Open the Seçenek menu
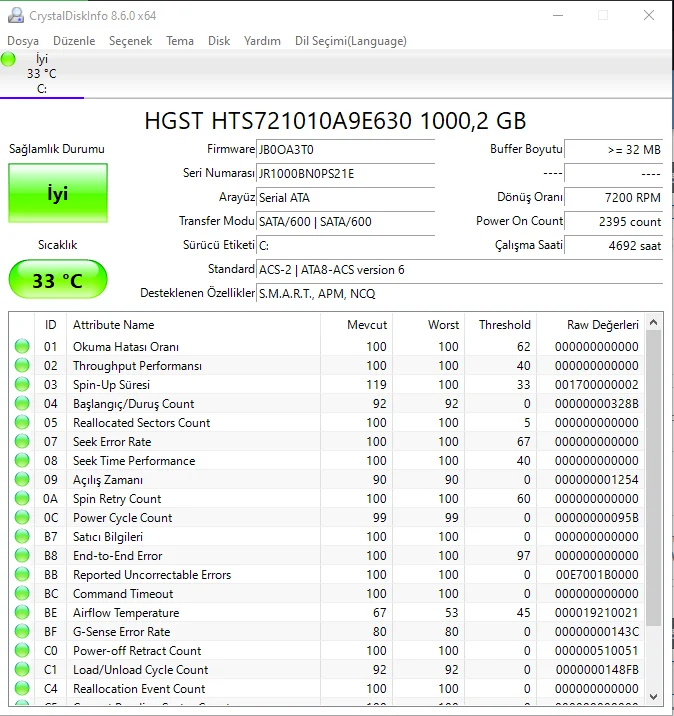The height and width of the screenshot is (716, 674). pyautogui.click(x=131, y=41)
